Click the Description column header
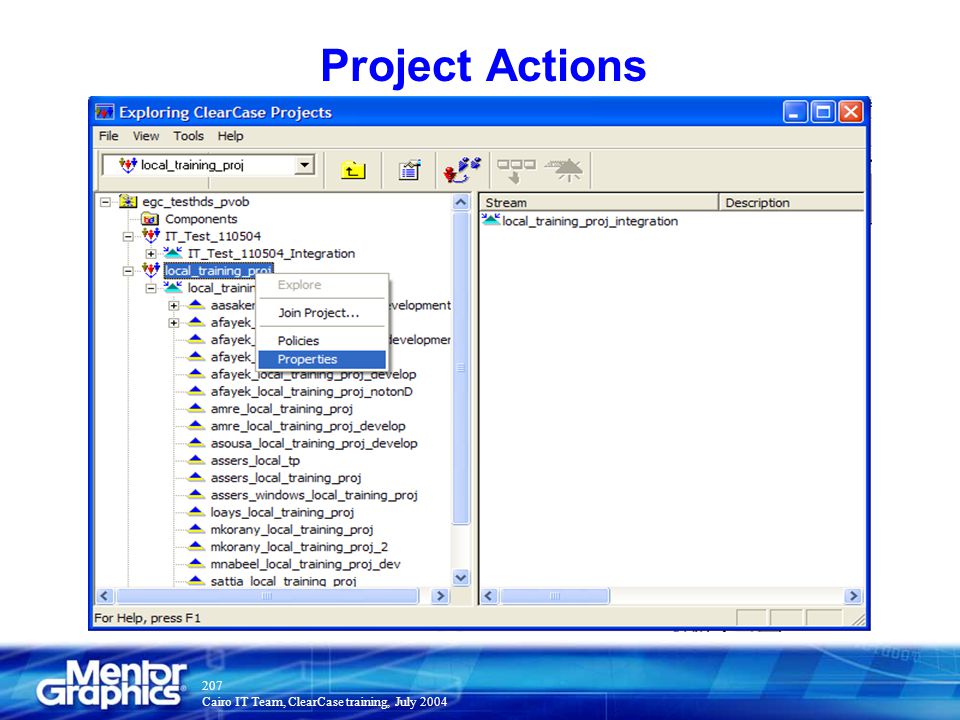Screen dimensions: 960x720 791,203
